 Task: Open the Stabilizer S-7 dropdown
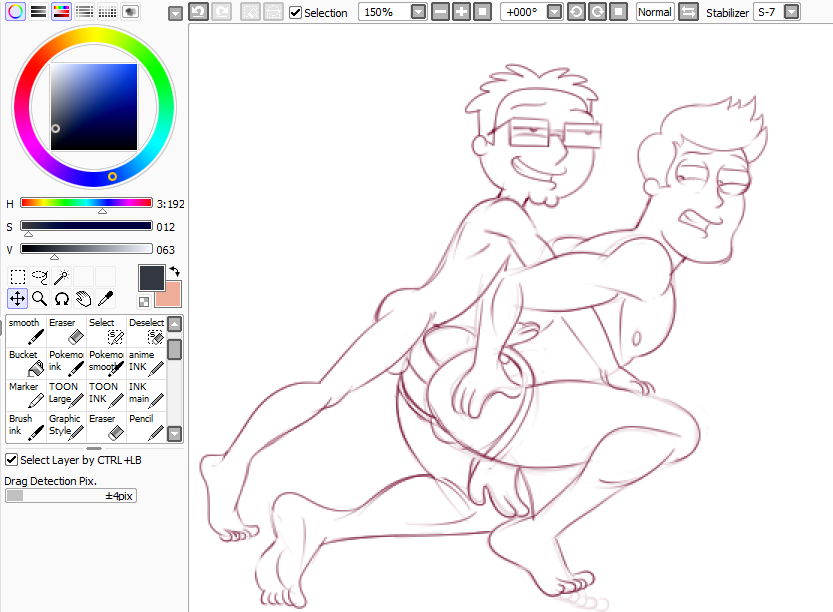click(x=791, y=13)
